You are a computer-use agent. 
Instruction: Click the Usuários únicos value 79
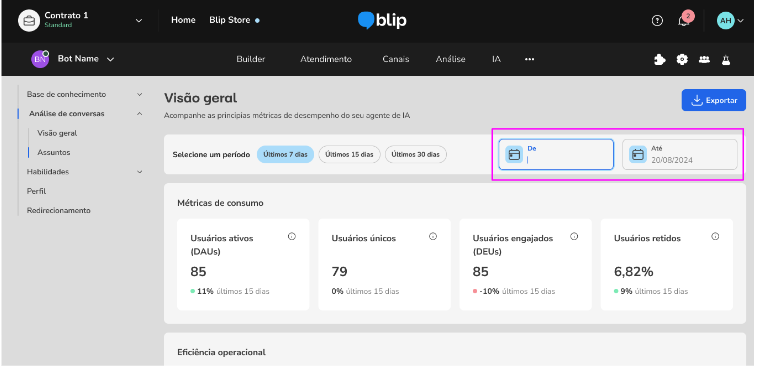339,272
